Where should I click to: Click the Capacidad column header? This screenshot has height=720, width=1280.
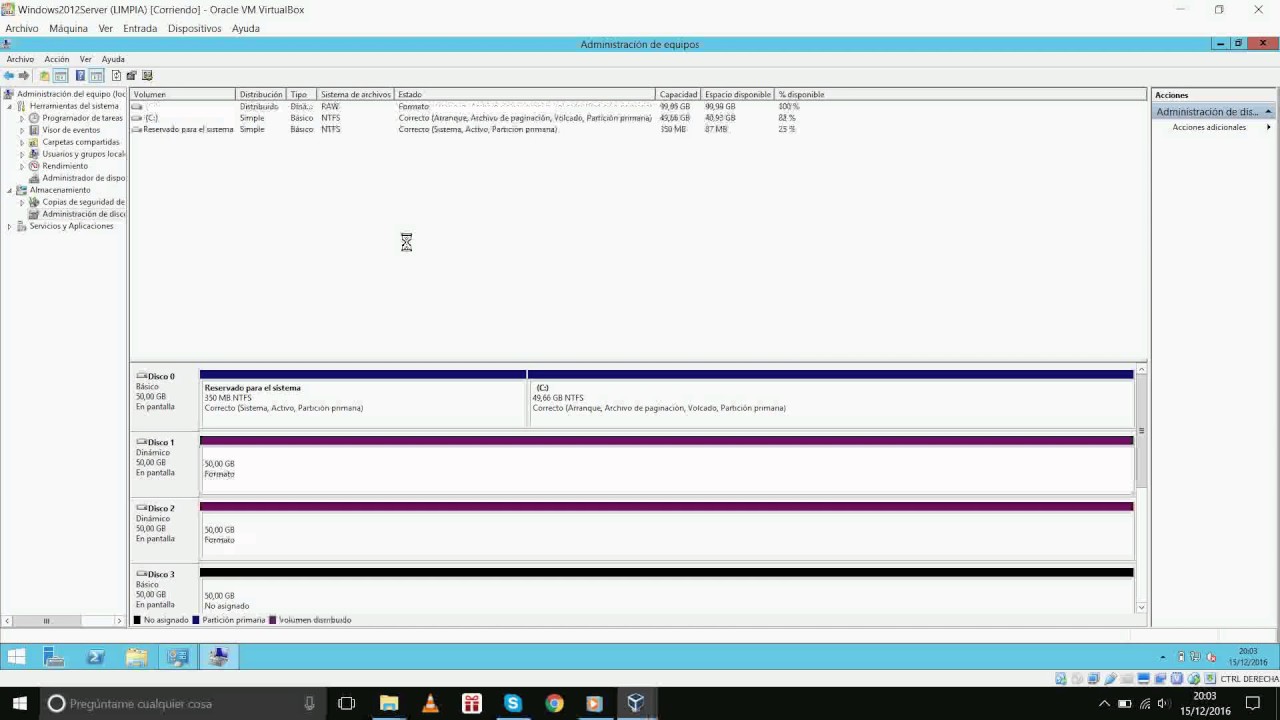coord(678,94)
